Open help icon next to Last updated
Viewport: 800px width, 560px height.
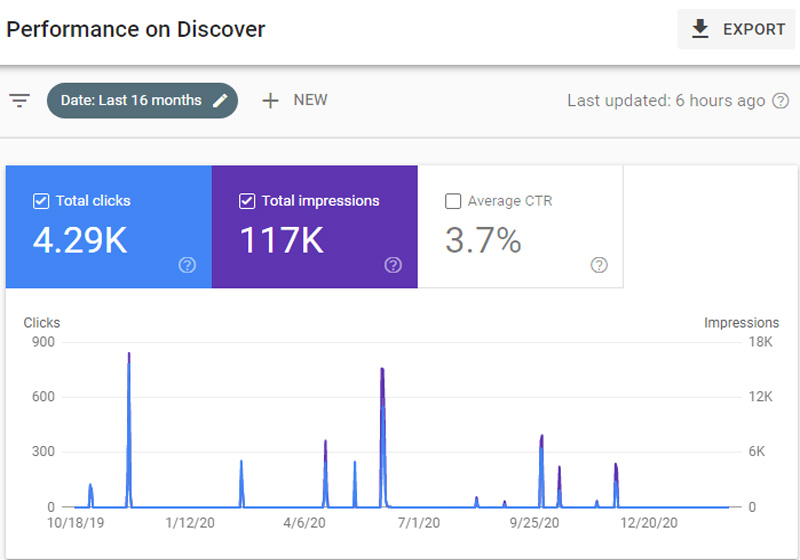pos(781,101)
